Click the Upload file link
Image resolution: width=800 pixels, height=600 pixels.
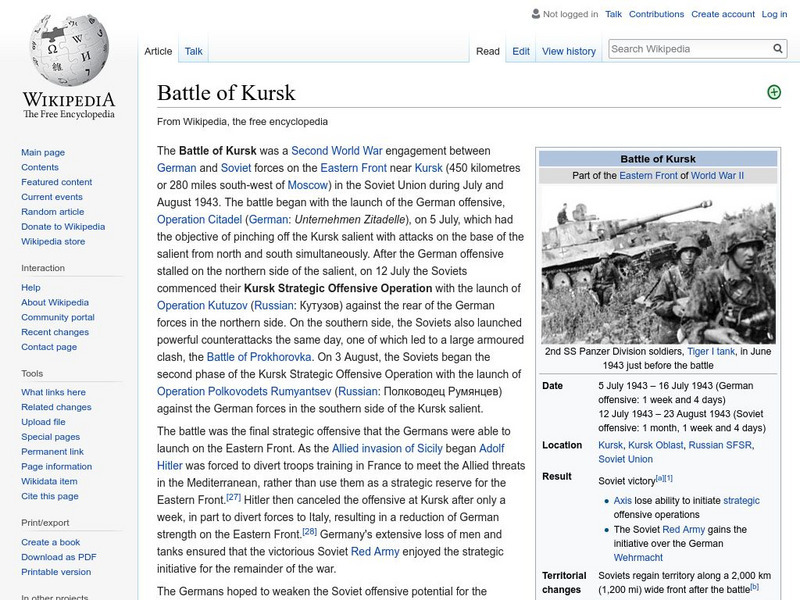point(43,421)
